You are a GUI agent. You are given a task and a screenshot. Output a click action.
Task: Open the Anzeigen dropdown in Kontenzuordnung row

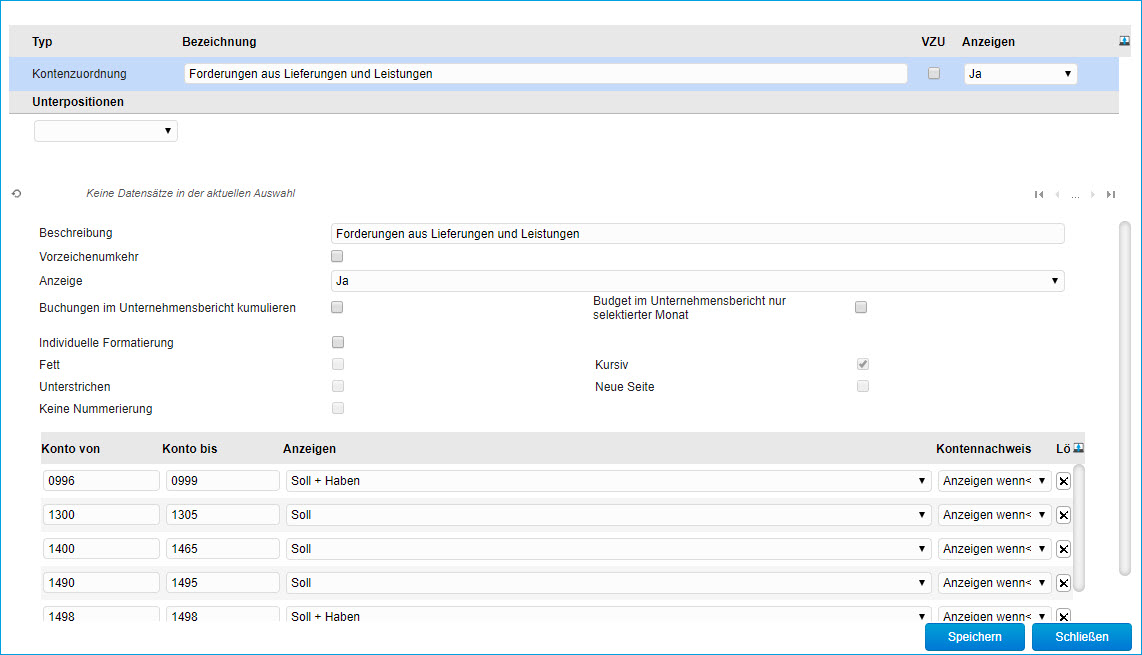click(x=1020, y=74)
